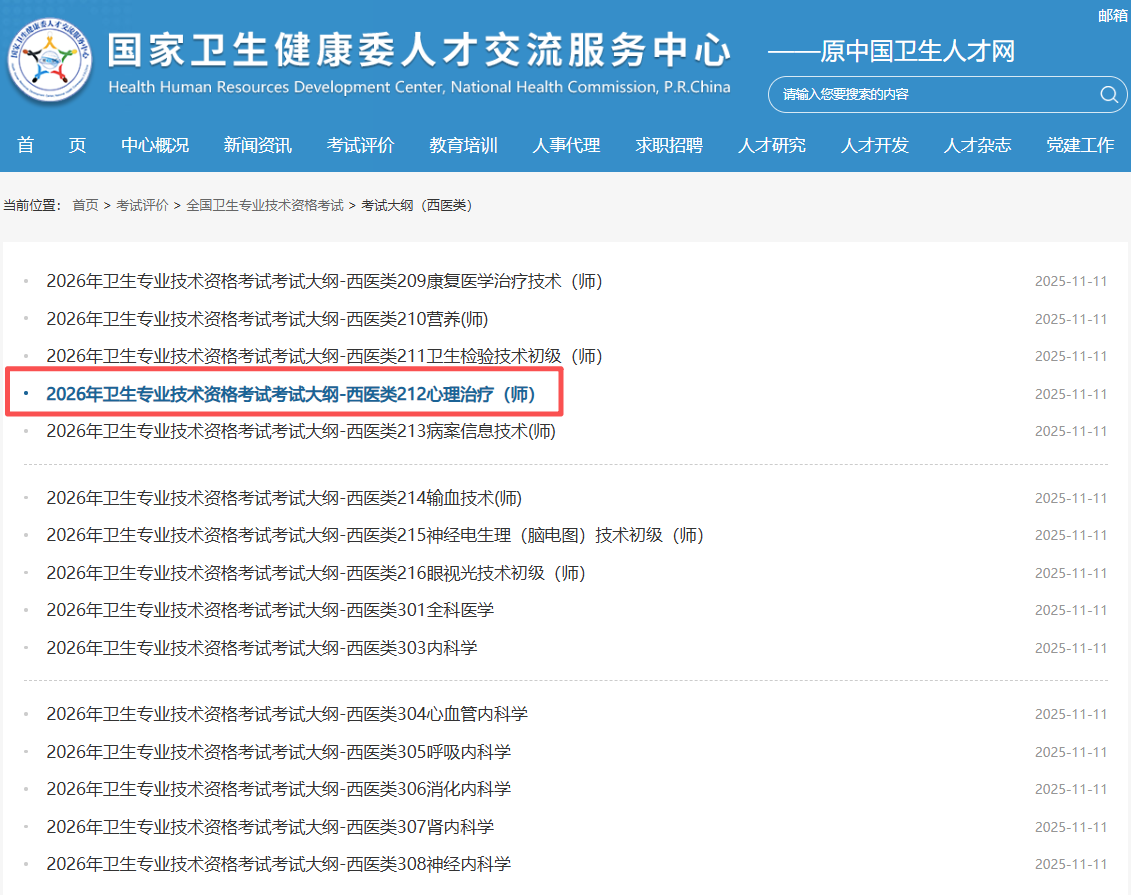This screenshot has width=1131, height=895.
Task: Click the search input field
Action: tap(930, 95)
